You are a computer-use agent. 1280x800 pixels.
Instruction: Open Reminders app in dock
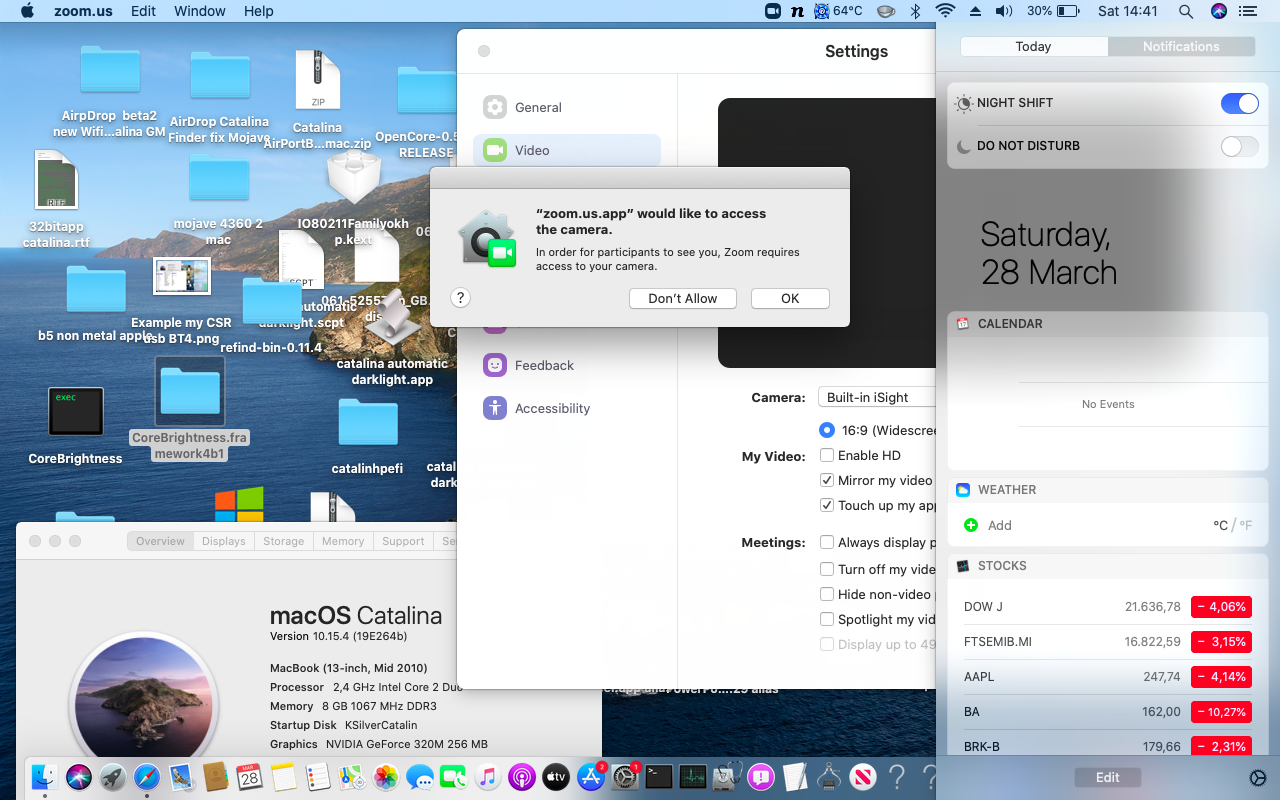(318, 777)
